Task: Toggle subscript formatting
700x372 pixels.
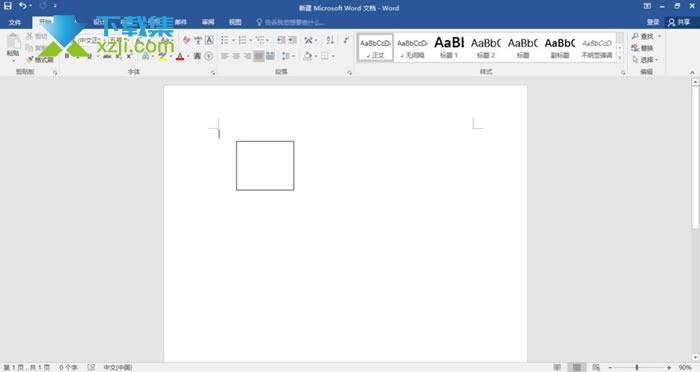Action: click(x=118, y=56)
